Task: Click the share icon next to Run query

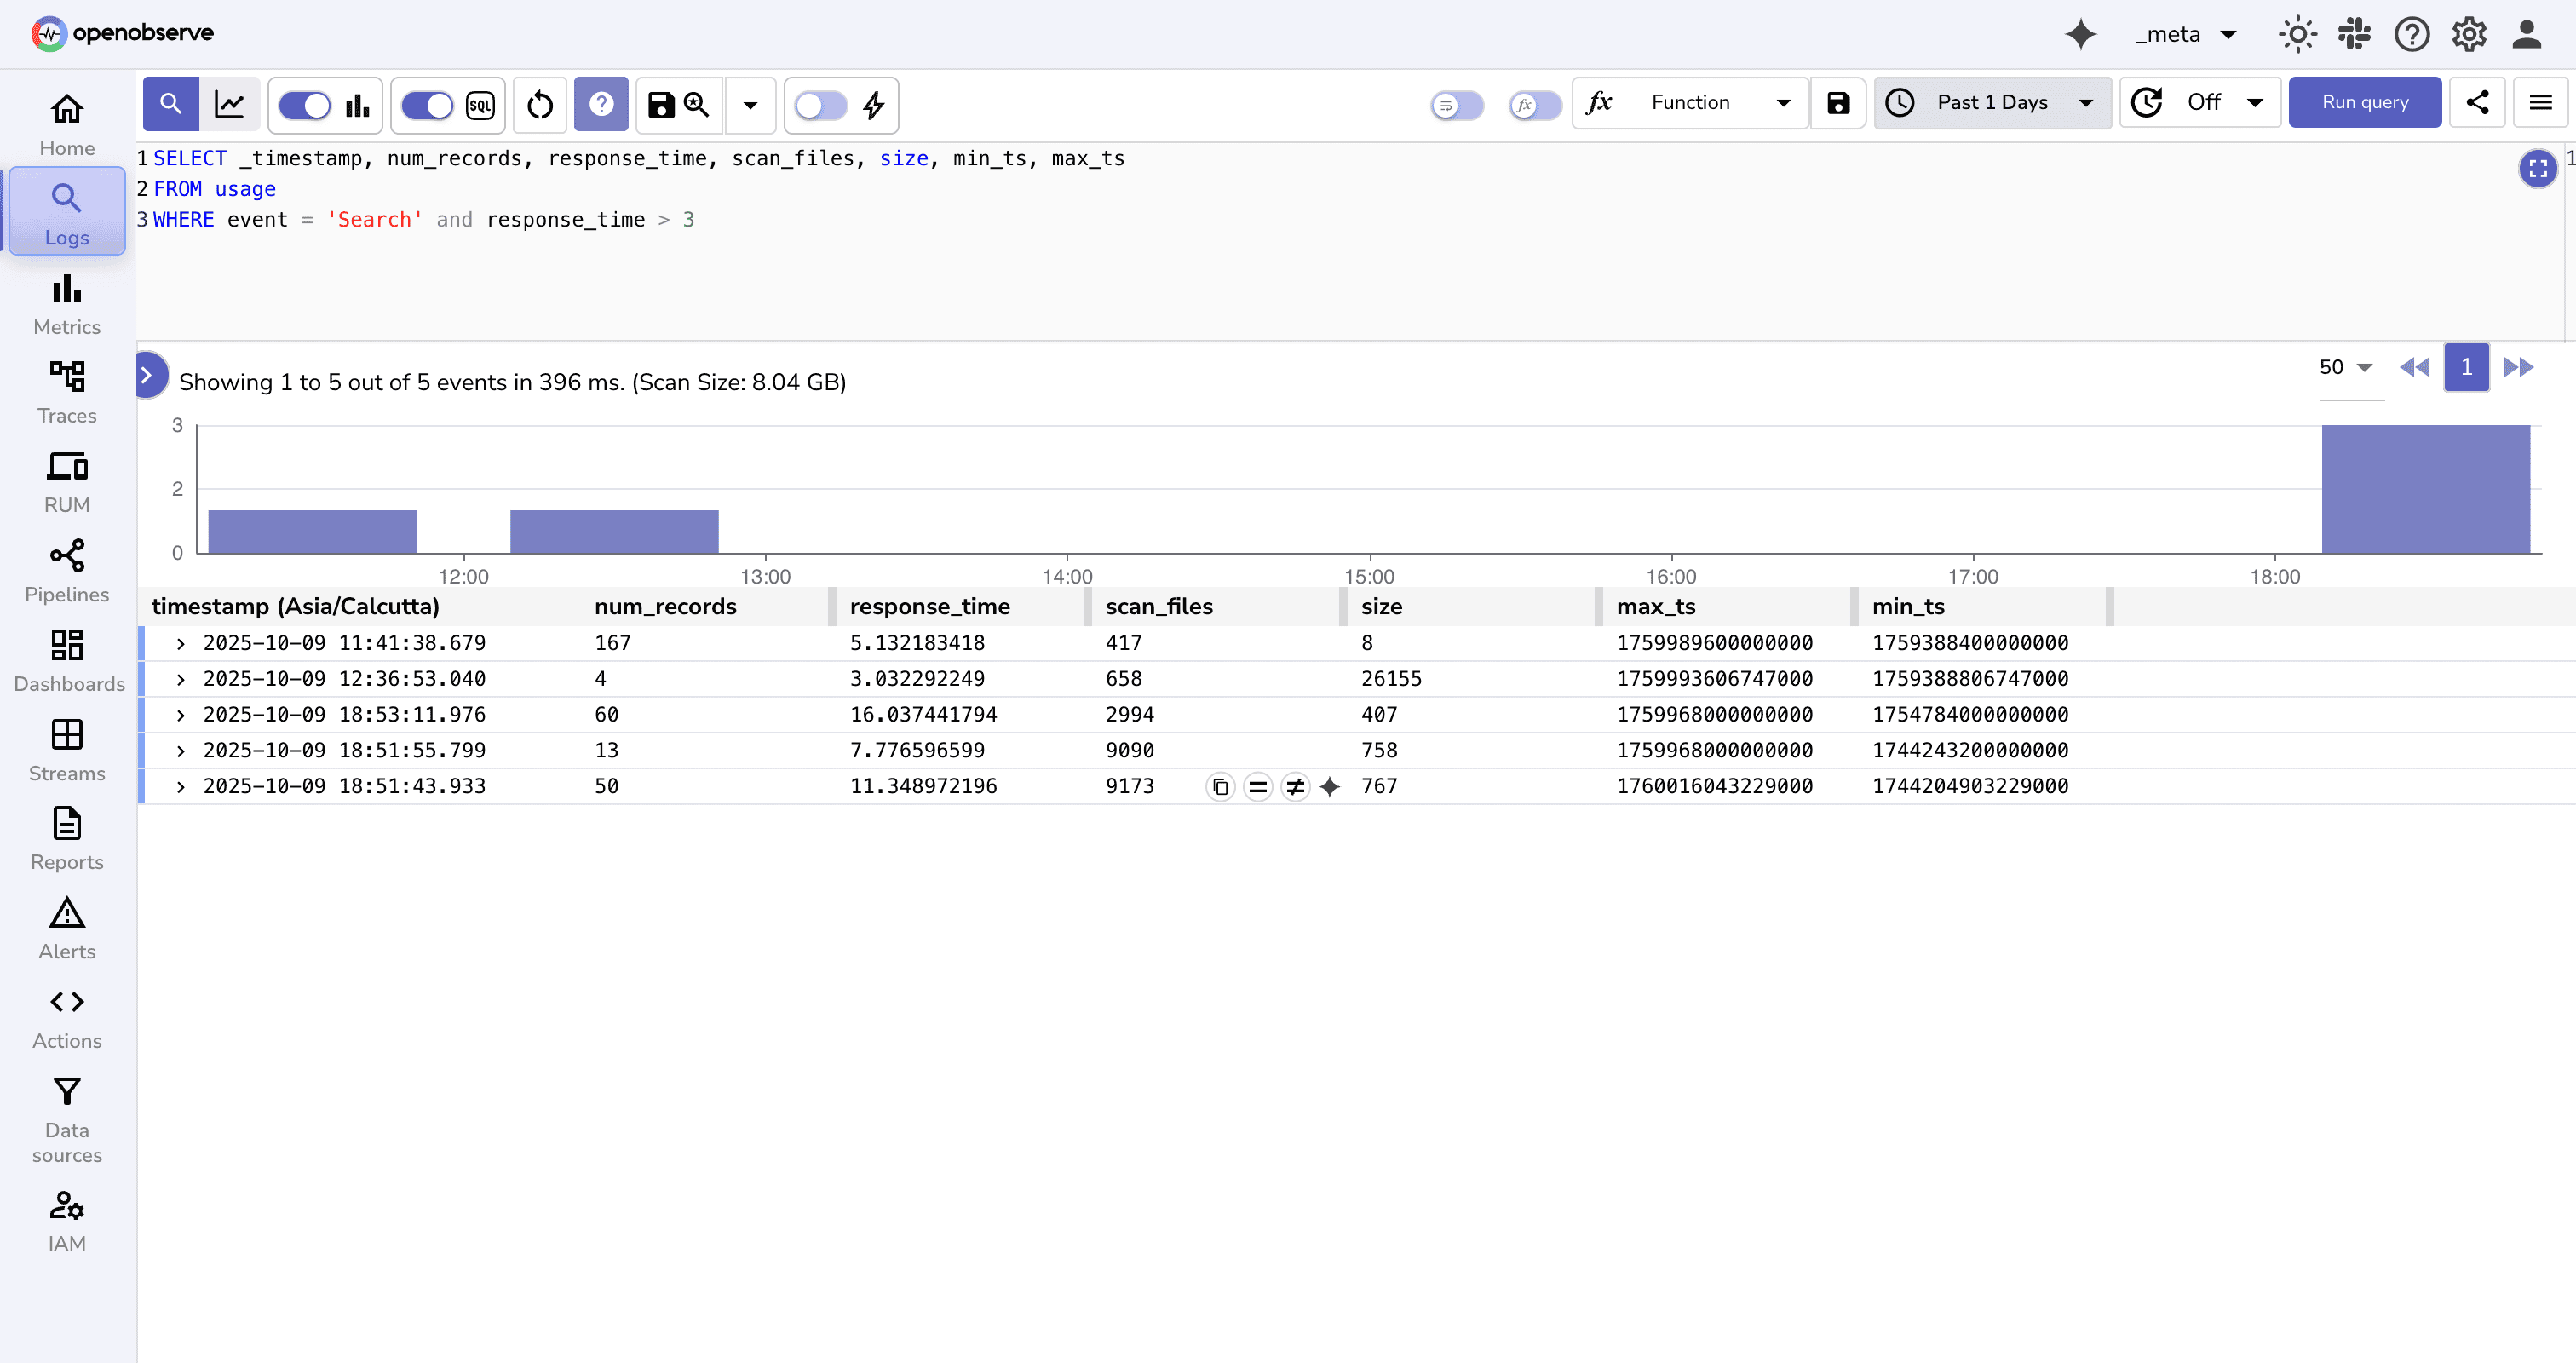Action: tap(2478, 102)
